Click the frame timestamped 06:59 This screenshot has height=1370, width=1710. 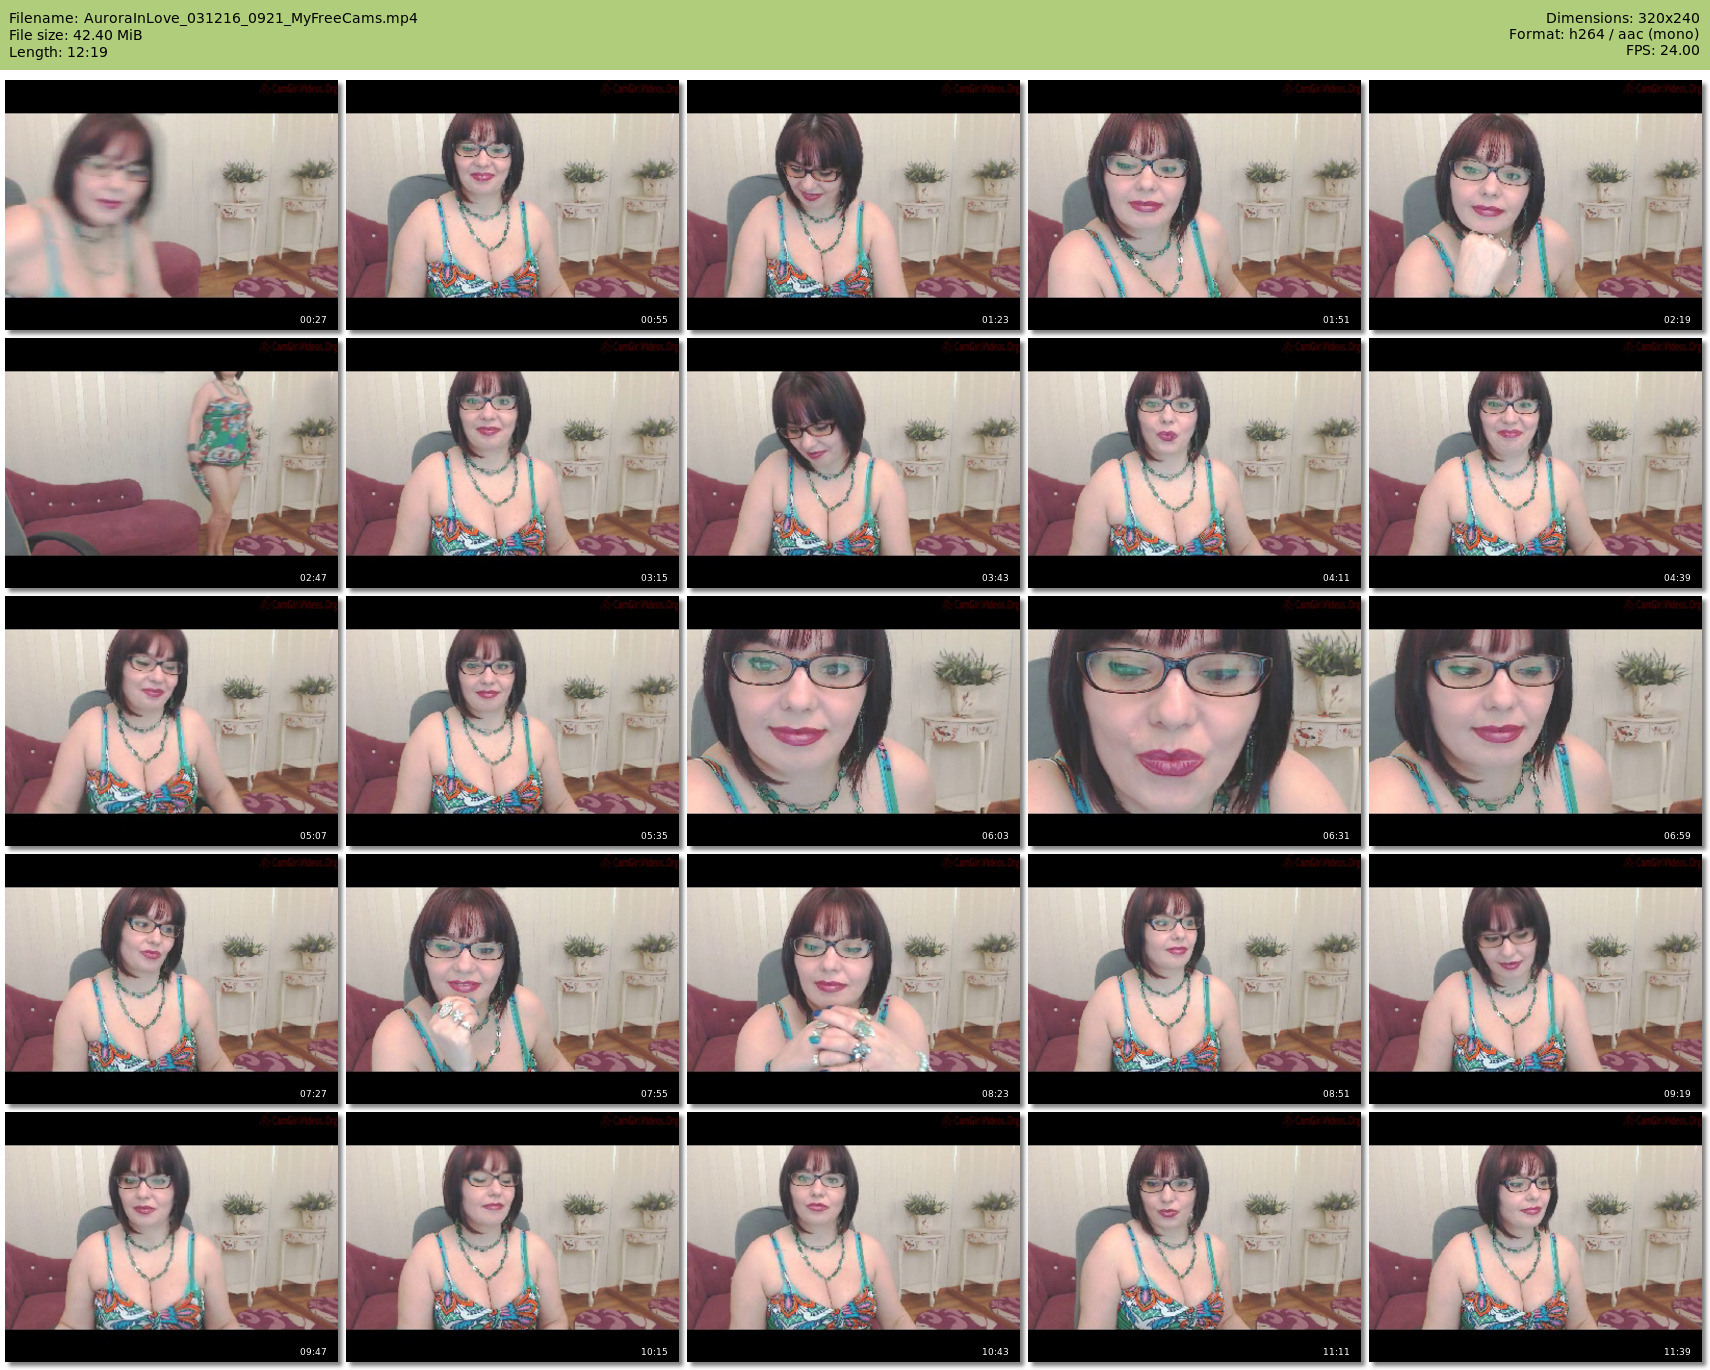click(x=1535, y=721)
